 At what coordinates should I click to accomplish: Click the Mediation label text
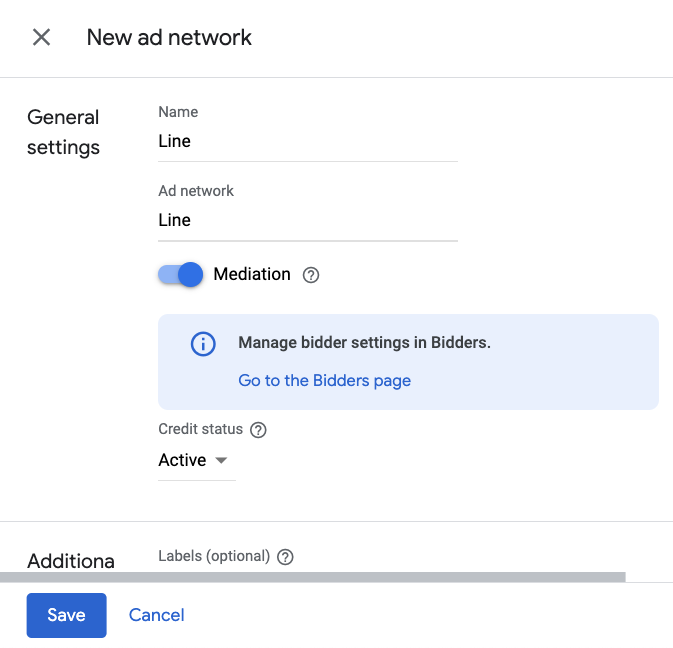(252, 274)
